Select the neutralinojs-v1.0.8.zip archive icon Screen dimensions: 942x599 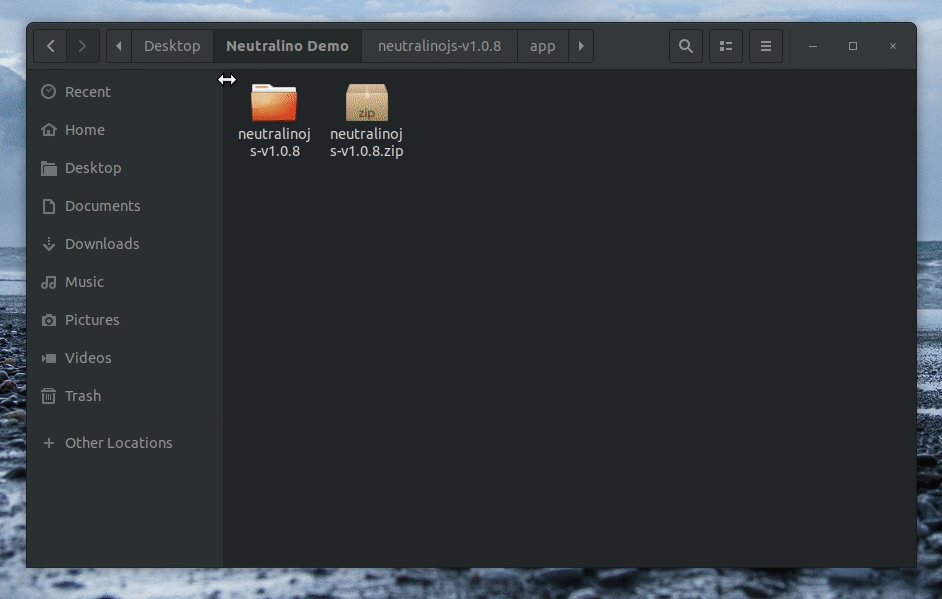[366, 103]
